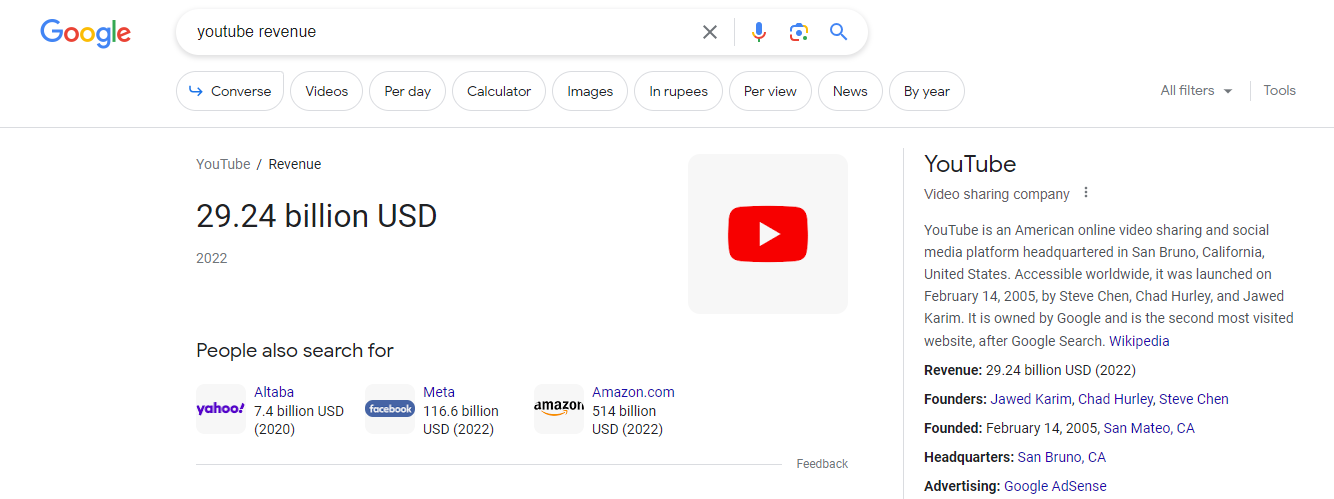Clear the search box with the X icon
The image size is (1334, 499).
tap(710, 32)
